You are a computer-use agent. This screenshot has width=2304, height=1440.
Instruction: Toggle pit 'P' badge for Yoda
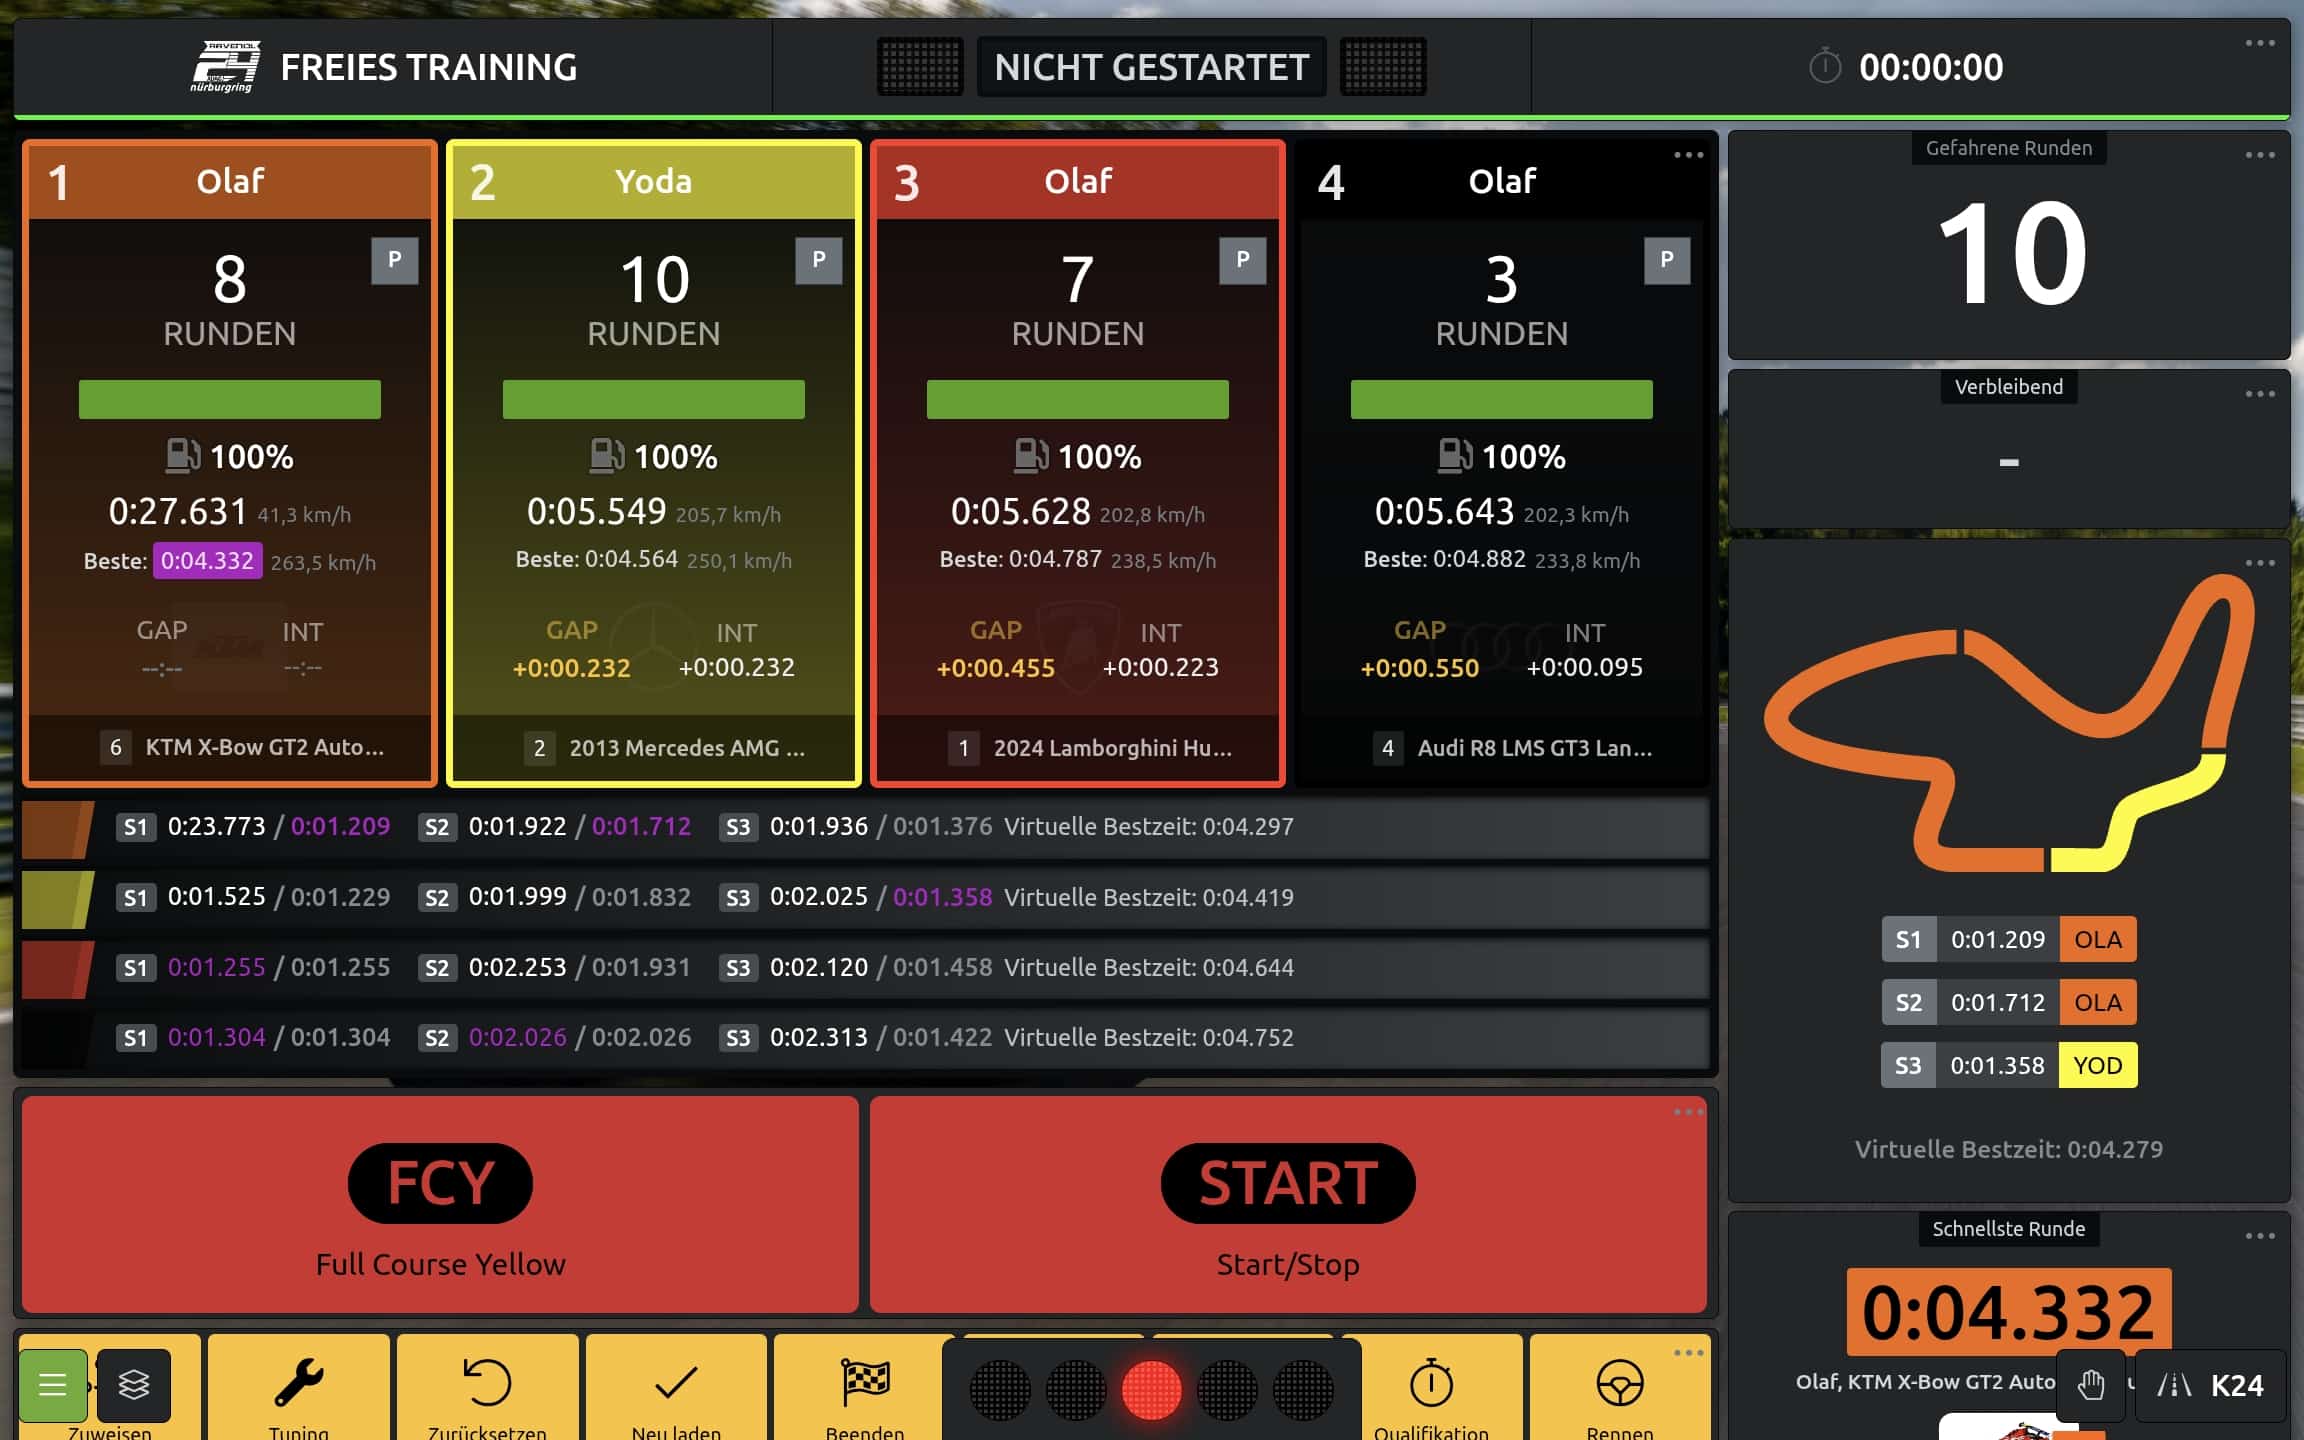pyautogui.click(x=818, y=260)
